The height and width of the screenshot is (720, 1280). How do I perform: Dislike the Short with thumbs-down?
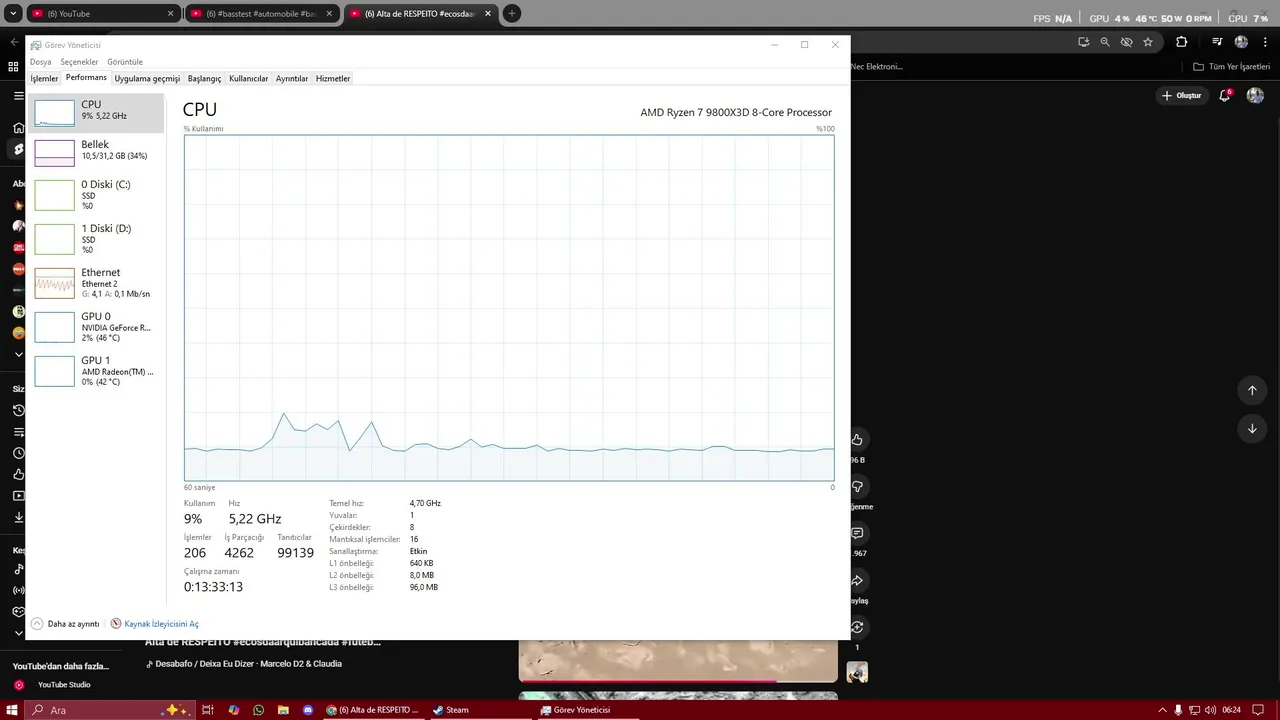pyautogui.click(x=857, y=487)
